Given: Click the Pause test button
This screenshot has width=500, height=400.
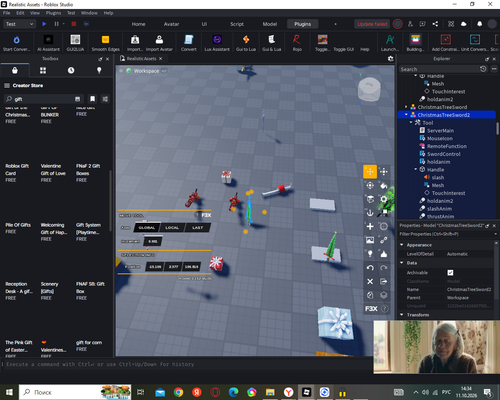Looking at the screenshot, I should 56,24.
